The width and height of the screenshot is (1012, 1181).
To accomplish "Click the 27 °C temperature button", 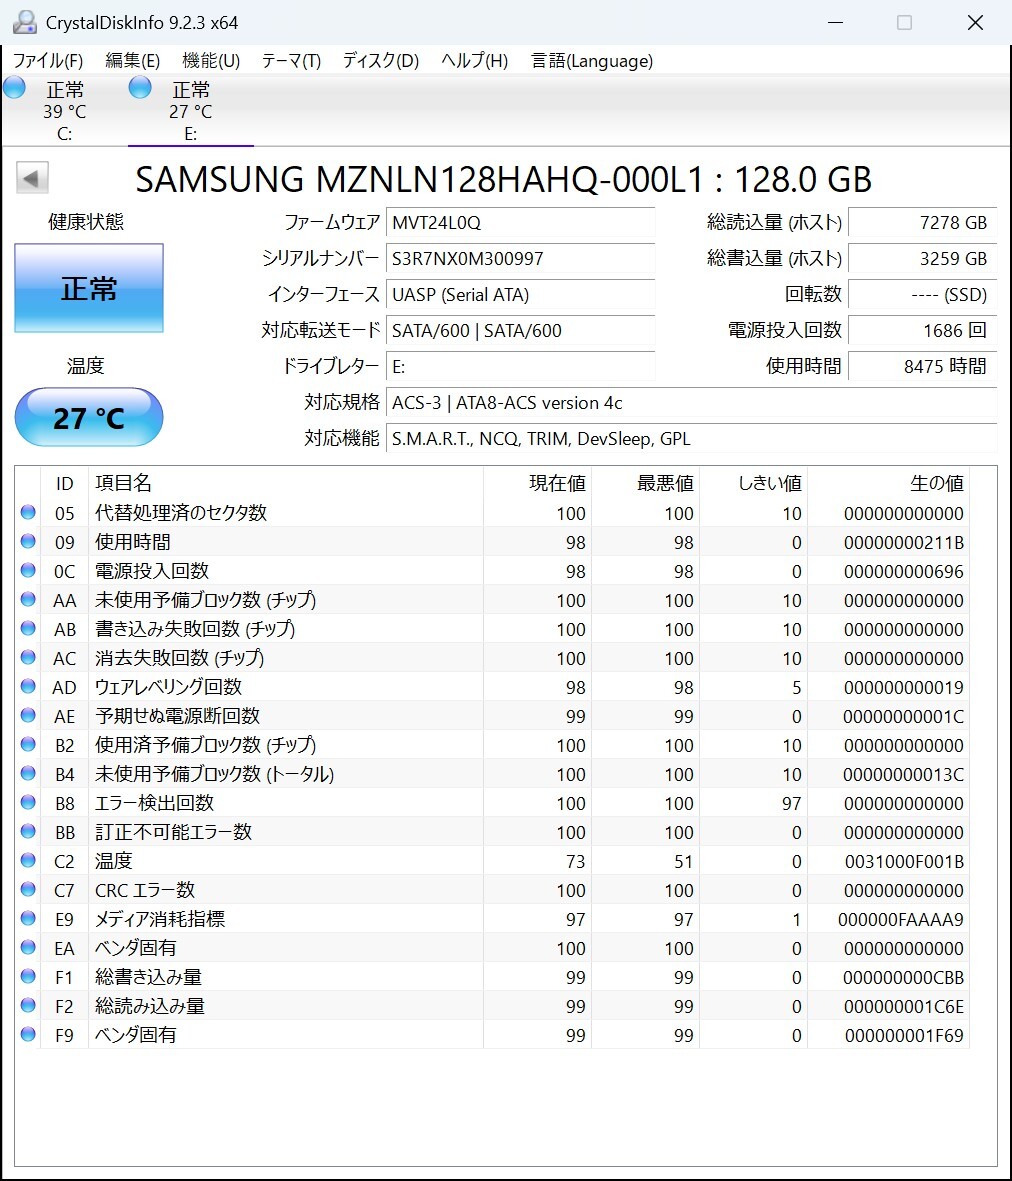I will pyautogui.click(x=89, y=418).
